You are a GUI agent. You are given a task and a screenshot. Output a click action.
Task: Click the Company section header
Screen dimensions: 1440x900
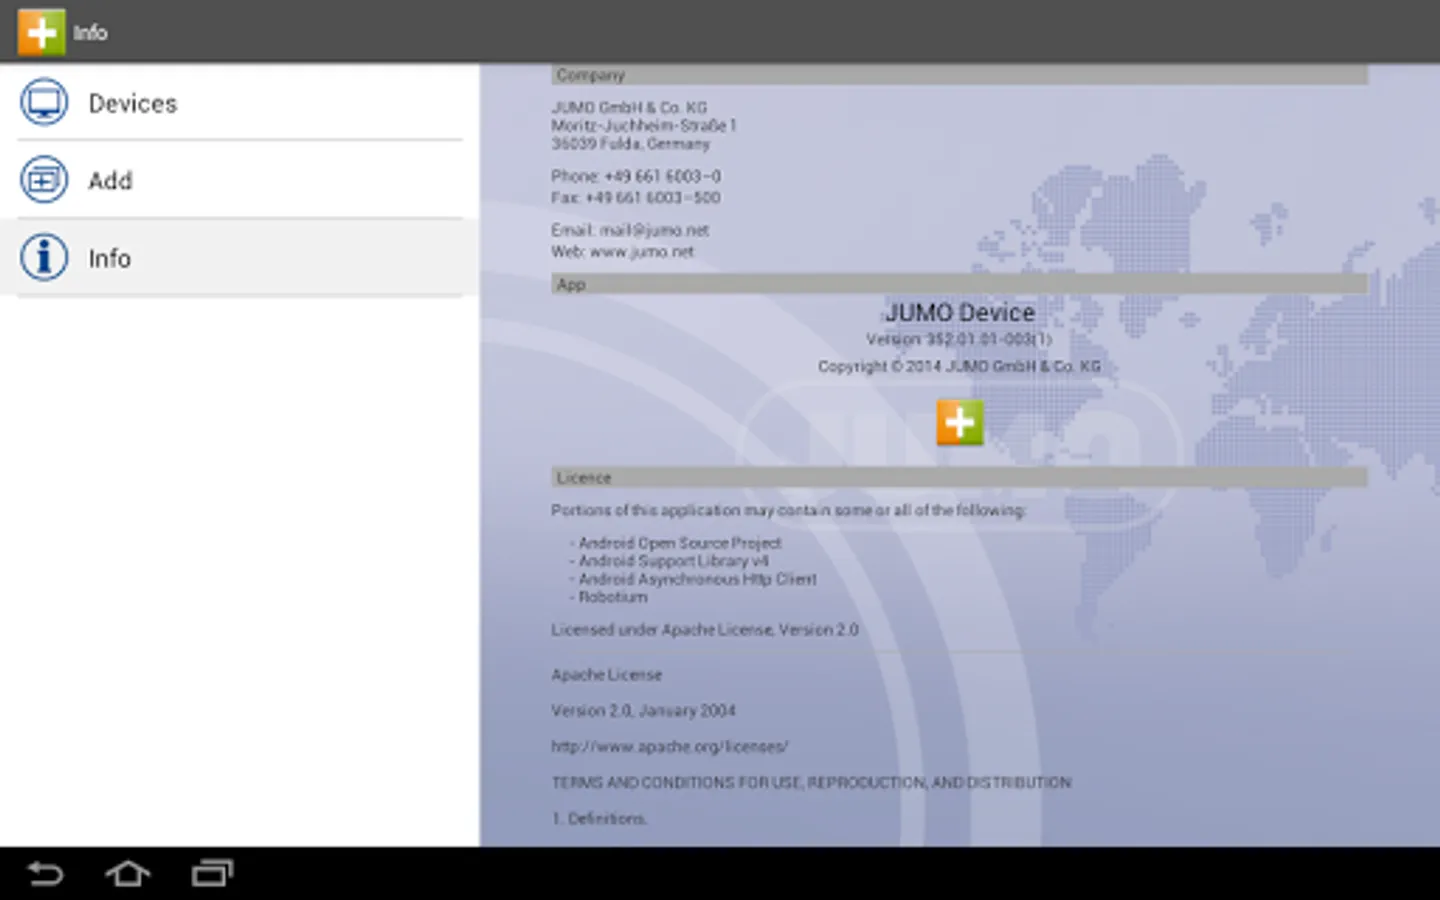(x=959, y=75)
